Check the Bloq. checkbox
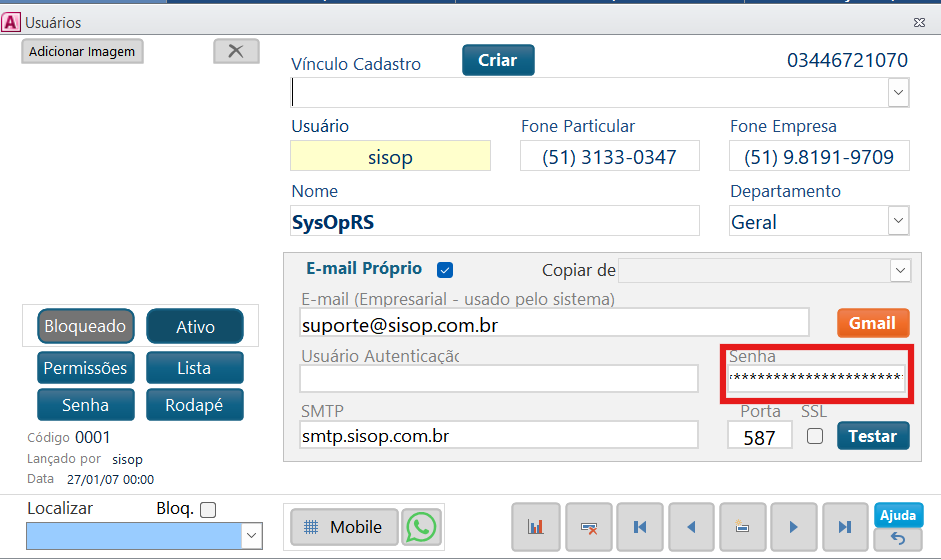The height and width of the screenshot is (560, 941). tap(208, 510)
